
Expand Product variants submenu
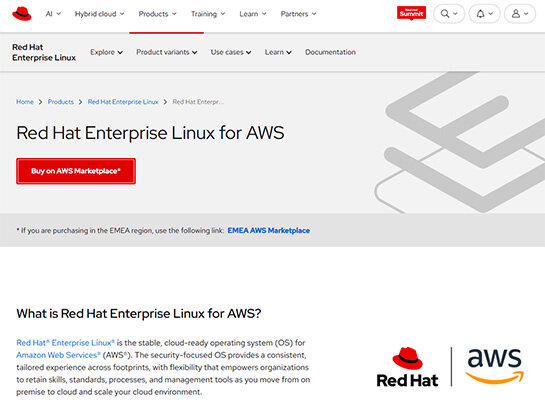coord(166,52)
